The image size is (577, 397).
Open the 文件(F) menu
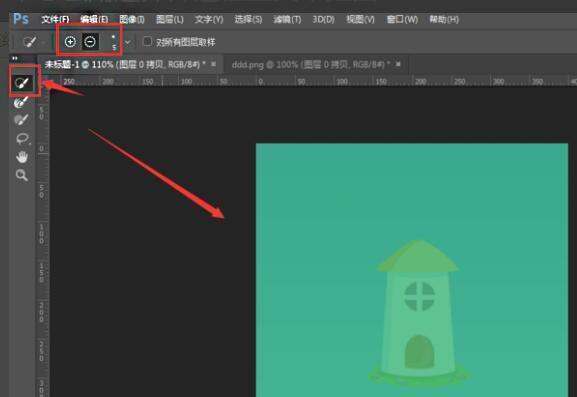pos(55,19)
